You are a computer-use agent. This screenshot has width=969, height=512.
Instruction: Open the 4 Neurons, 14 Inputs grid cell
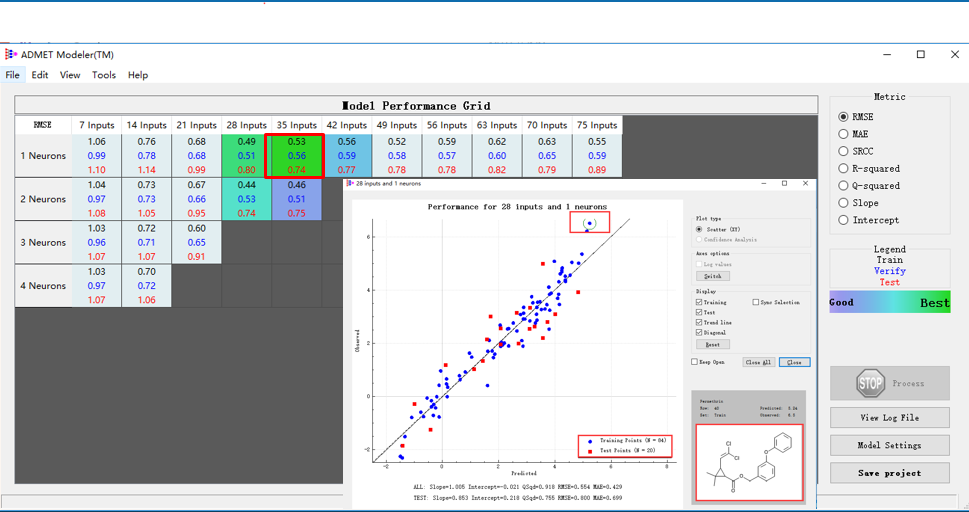(x=146, y=286)
